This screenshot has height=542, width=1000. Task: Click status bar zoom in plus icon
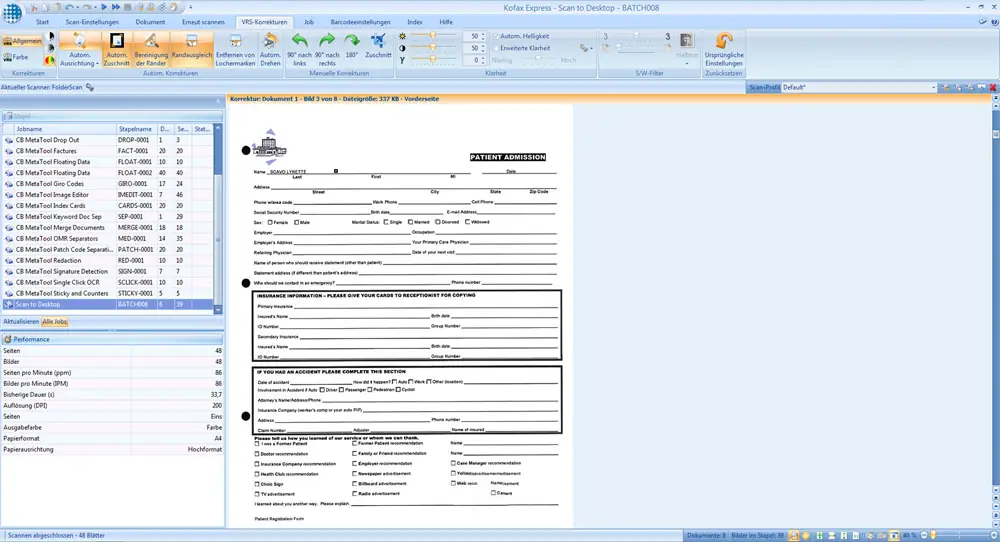pos(994,536)
